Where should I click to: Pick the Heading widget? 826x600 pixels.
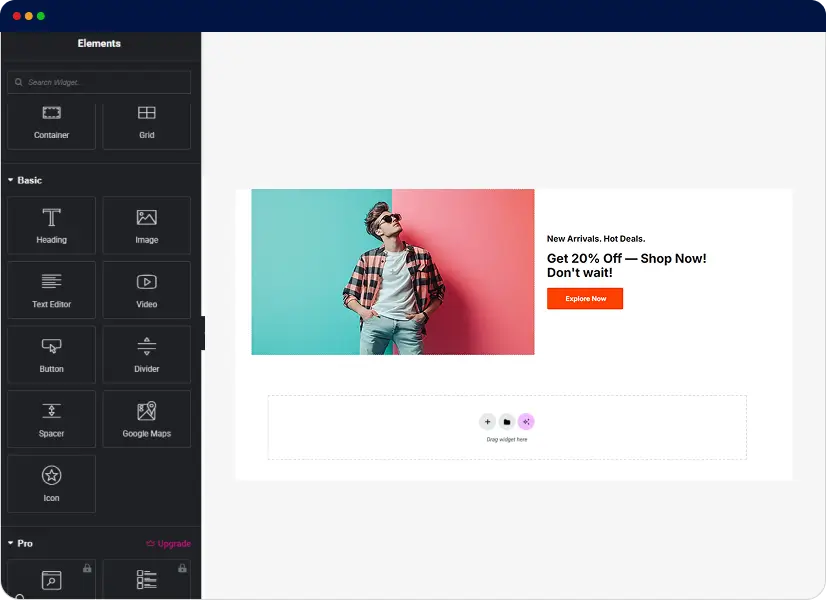coord(51,225)
